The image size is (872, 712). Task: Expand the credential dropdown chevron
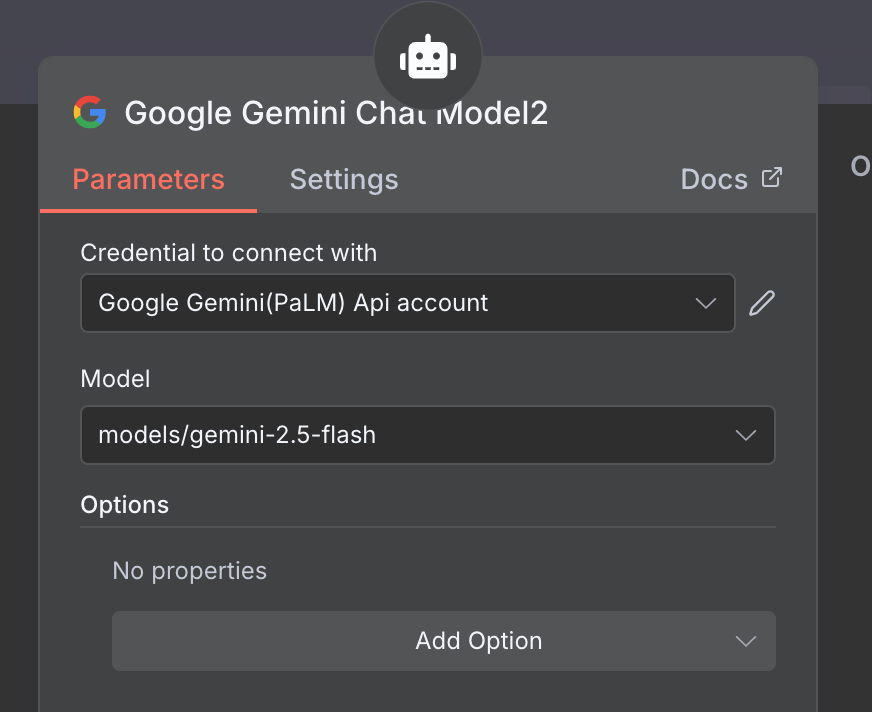(x=706, y=303)
